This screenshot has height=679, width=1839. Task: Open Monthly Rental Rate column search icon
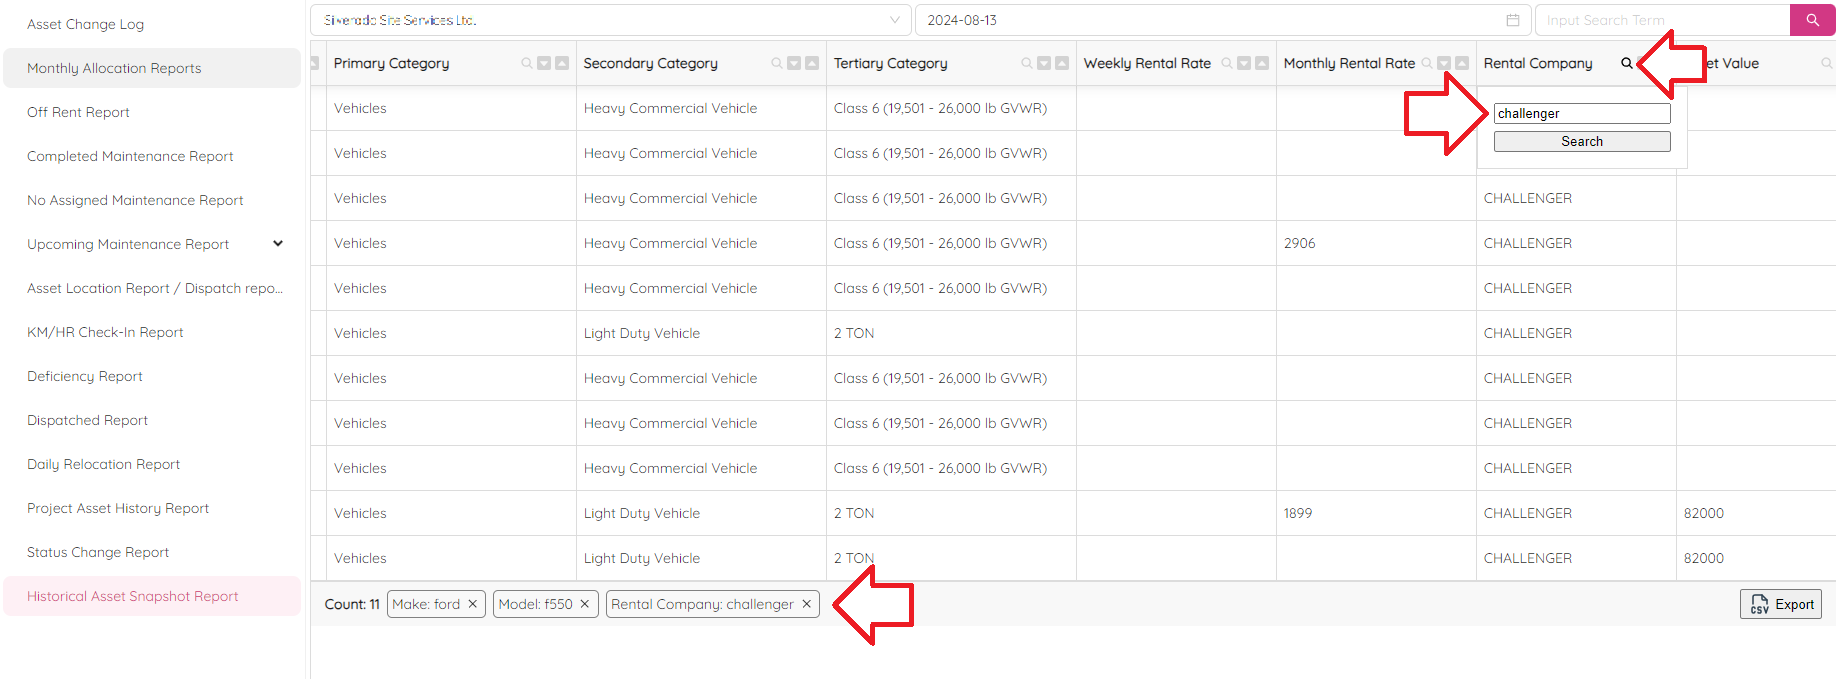[x=1427, y=63]
